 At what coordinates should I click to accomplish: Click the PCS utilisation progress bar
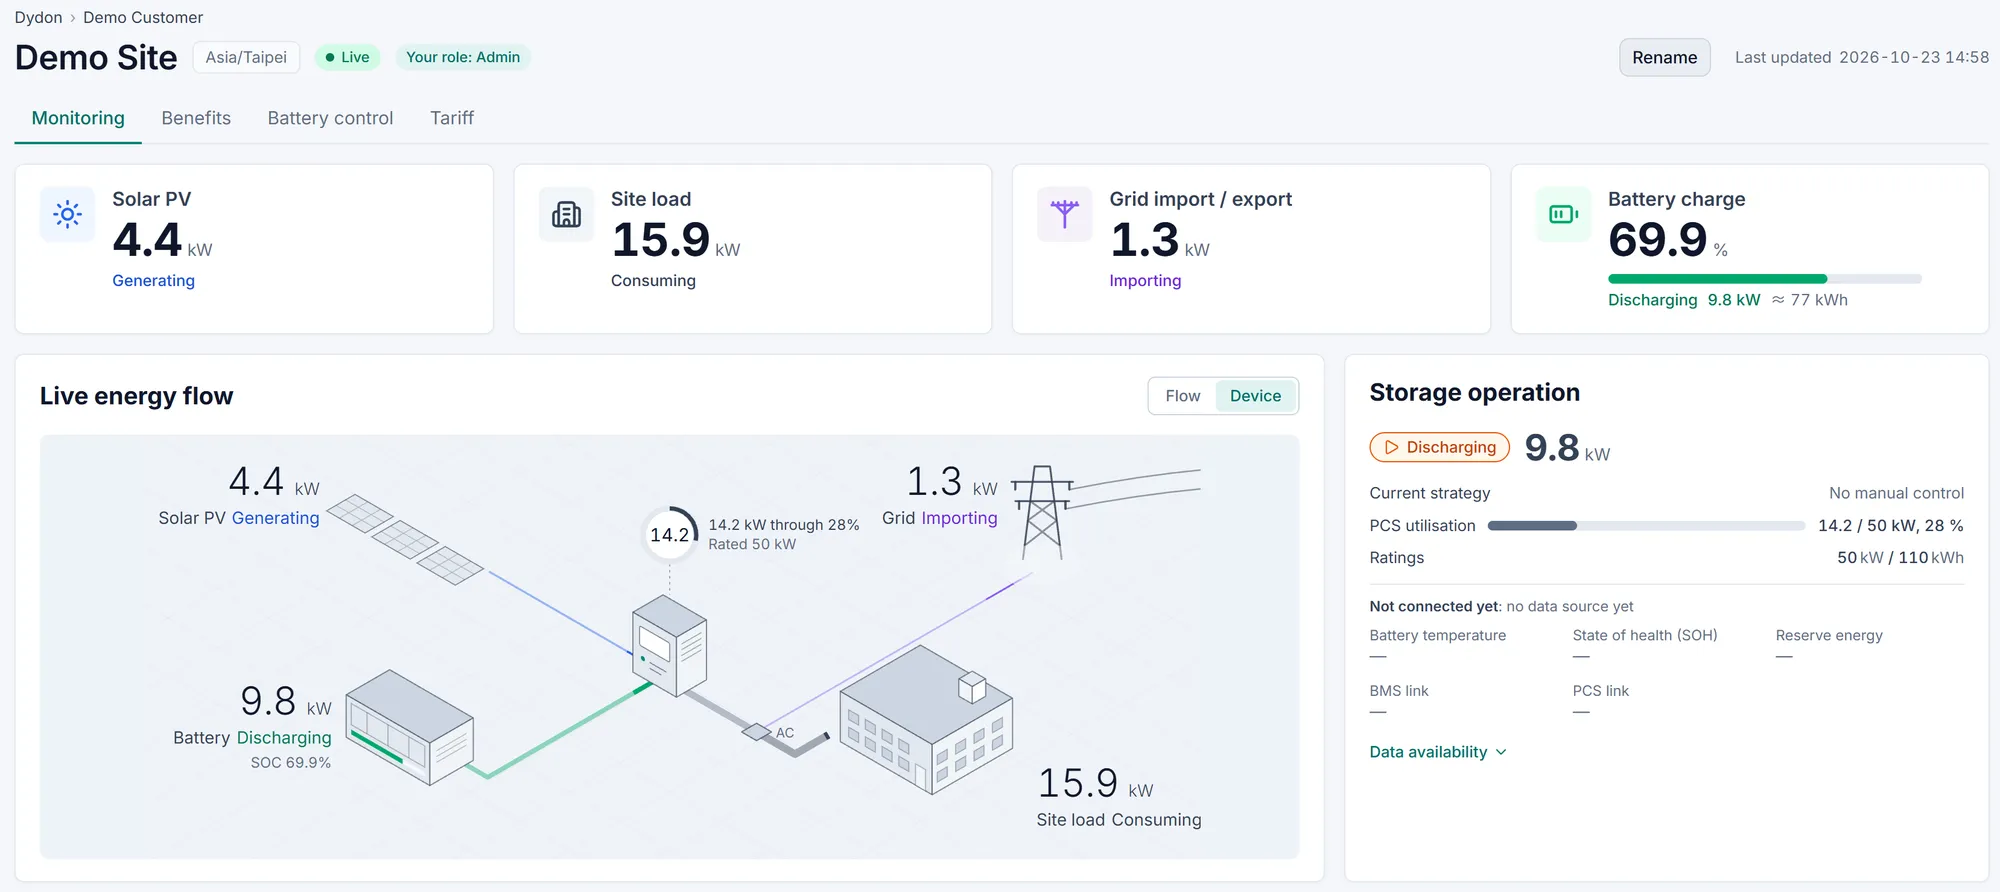pyautogui.click(x=1646, y=526)
